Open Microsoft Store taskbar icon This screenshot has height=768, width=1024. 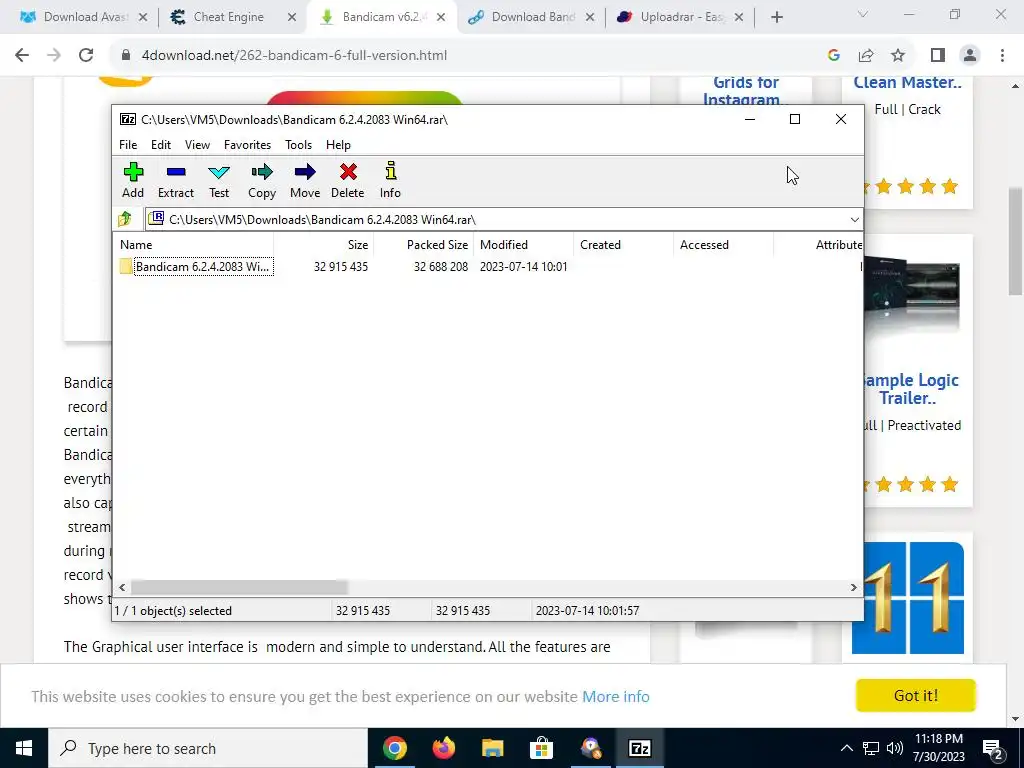(541, 748)
